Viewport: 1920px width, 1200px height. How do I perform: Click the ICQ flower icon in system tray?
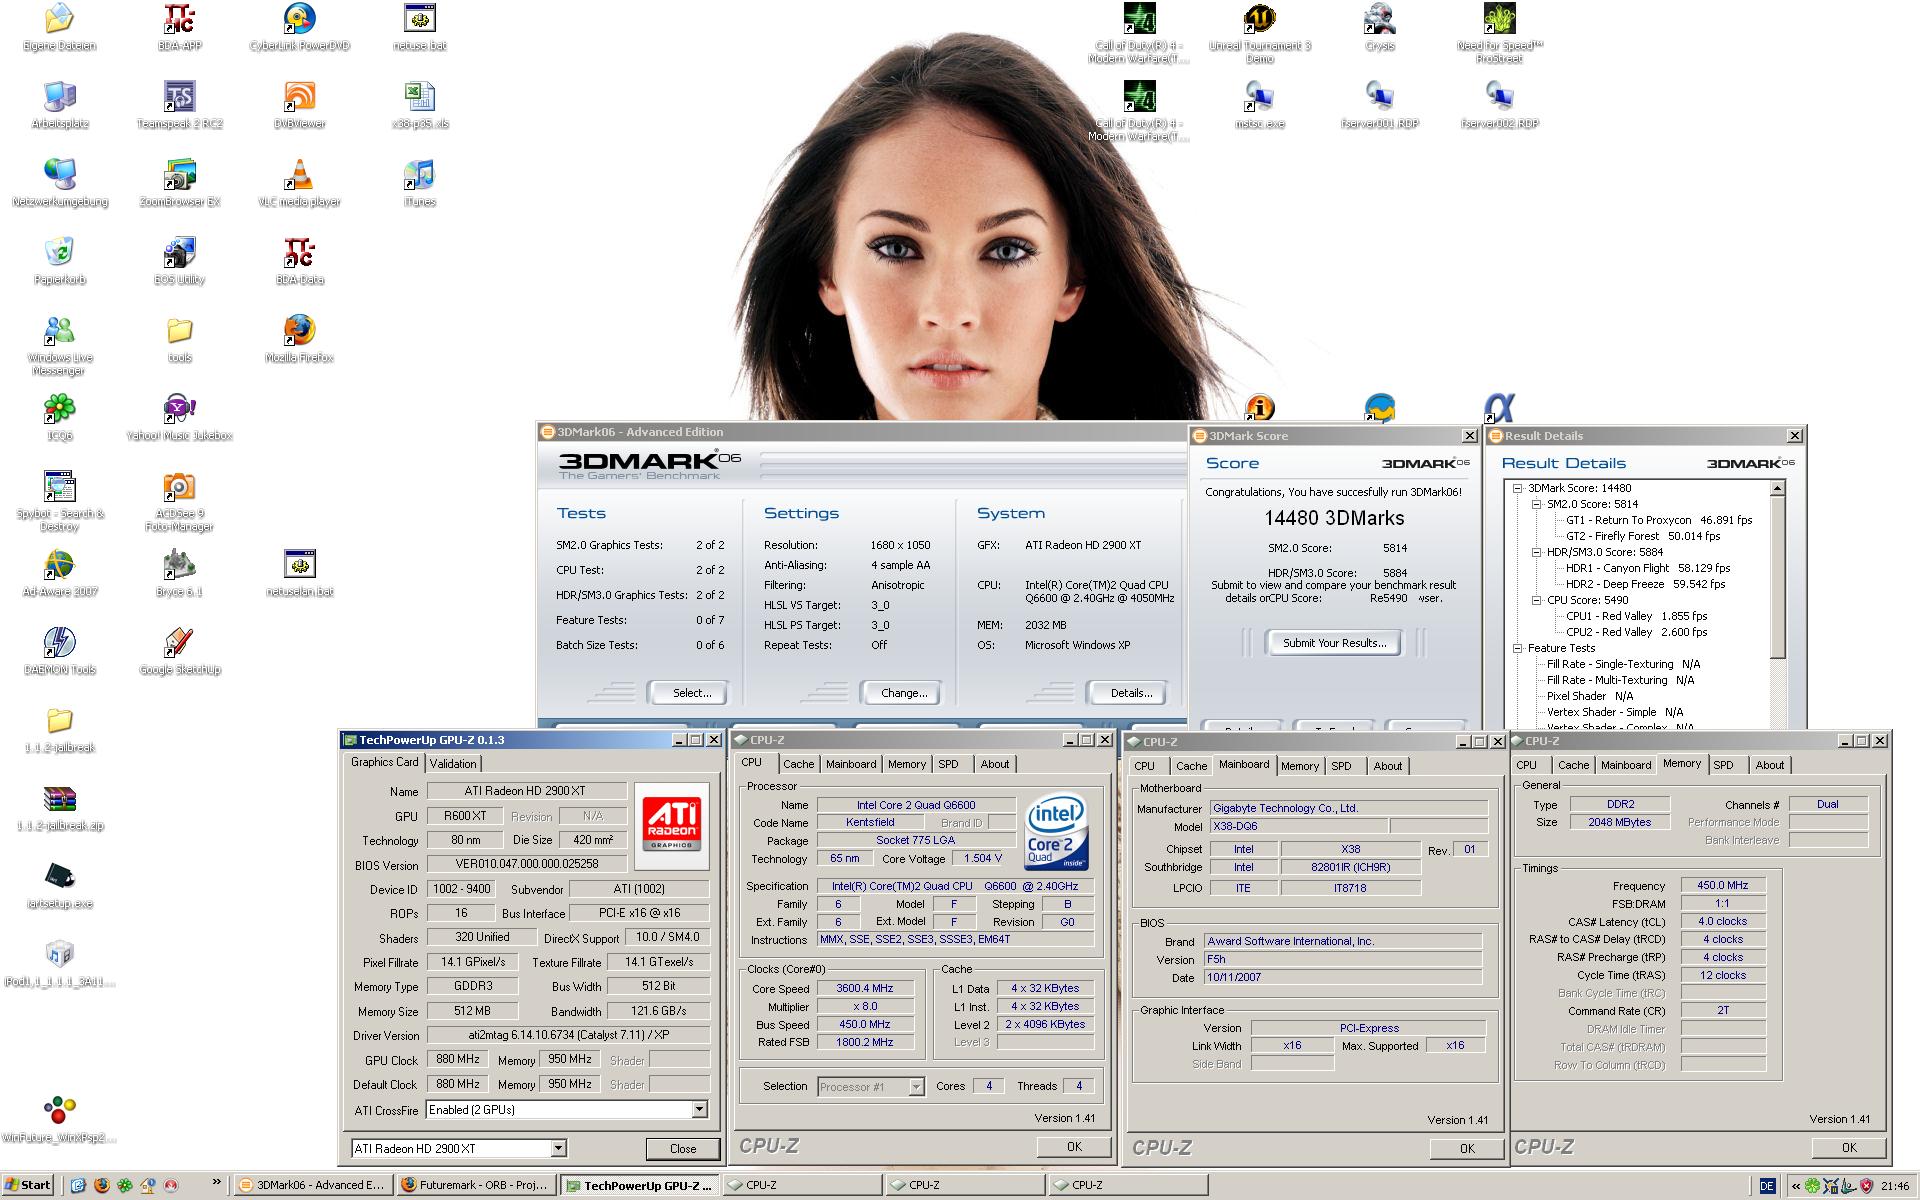(1812, 1186)
